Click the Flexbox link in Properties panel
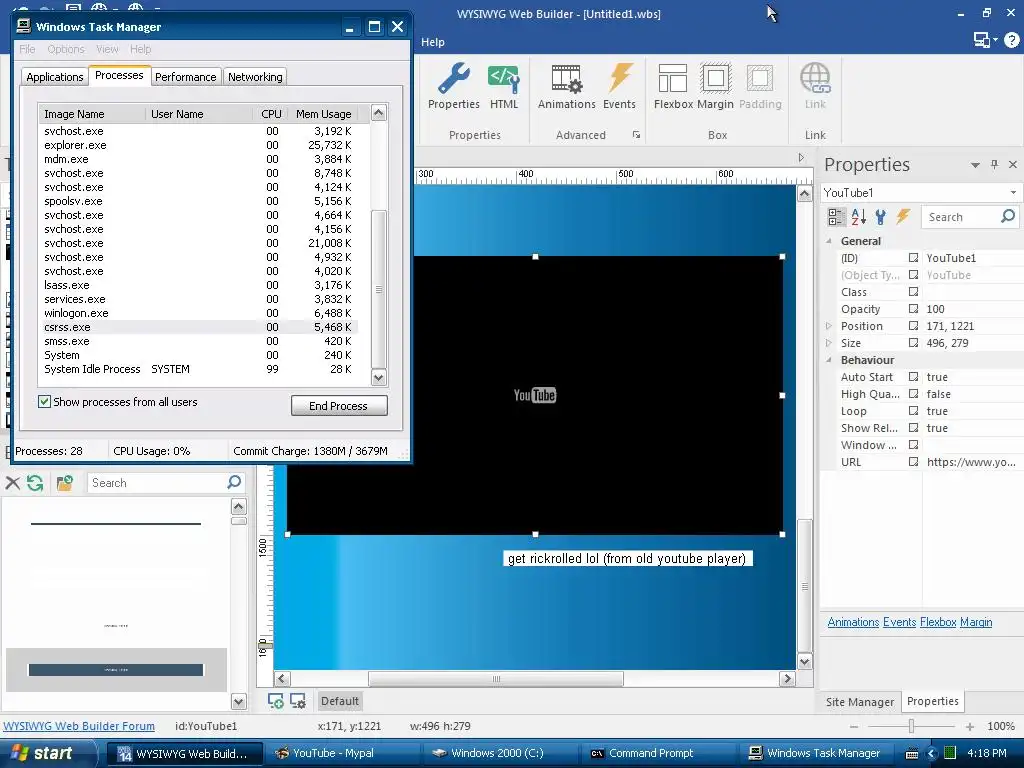Screen dimensions: 1024x768 tap(938, 622)
